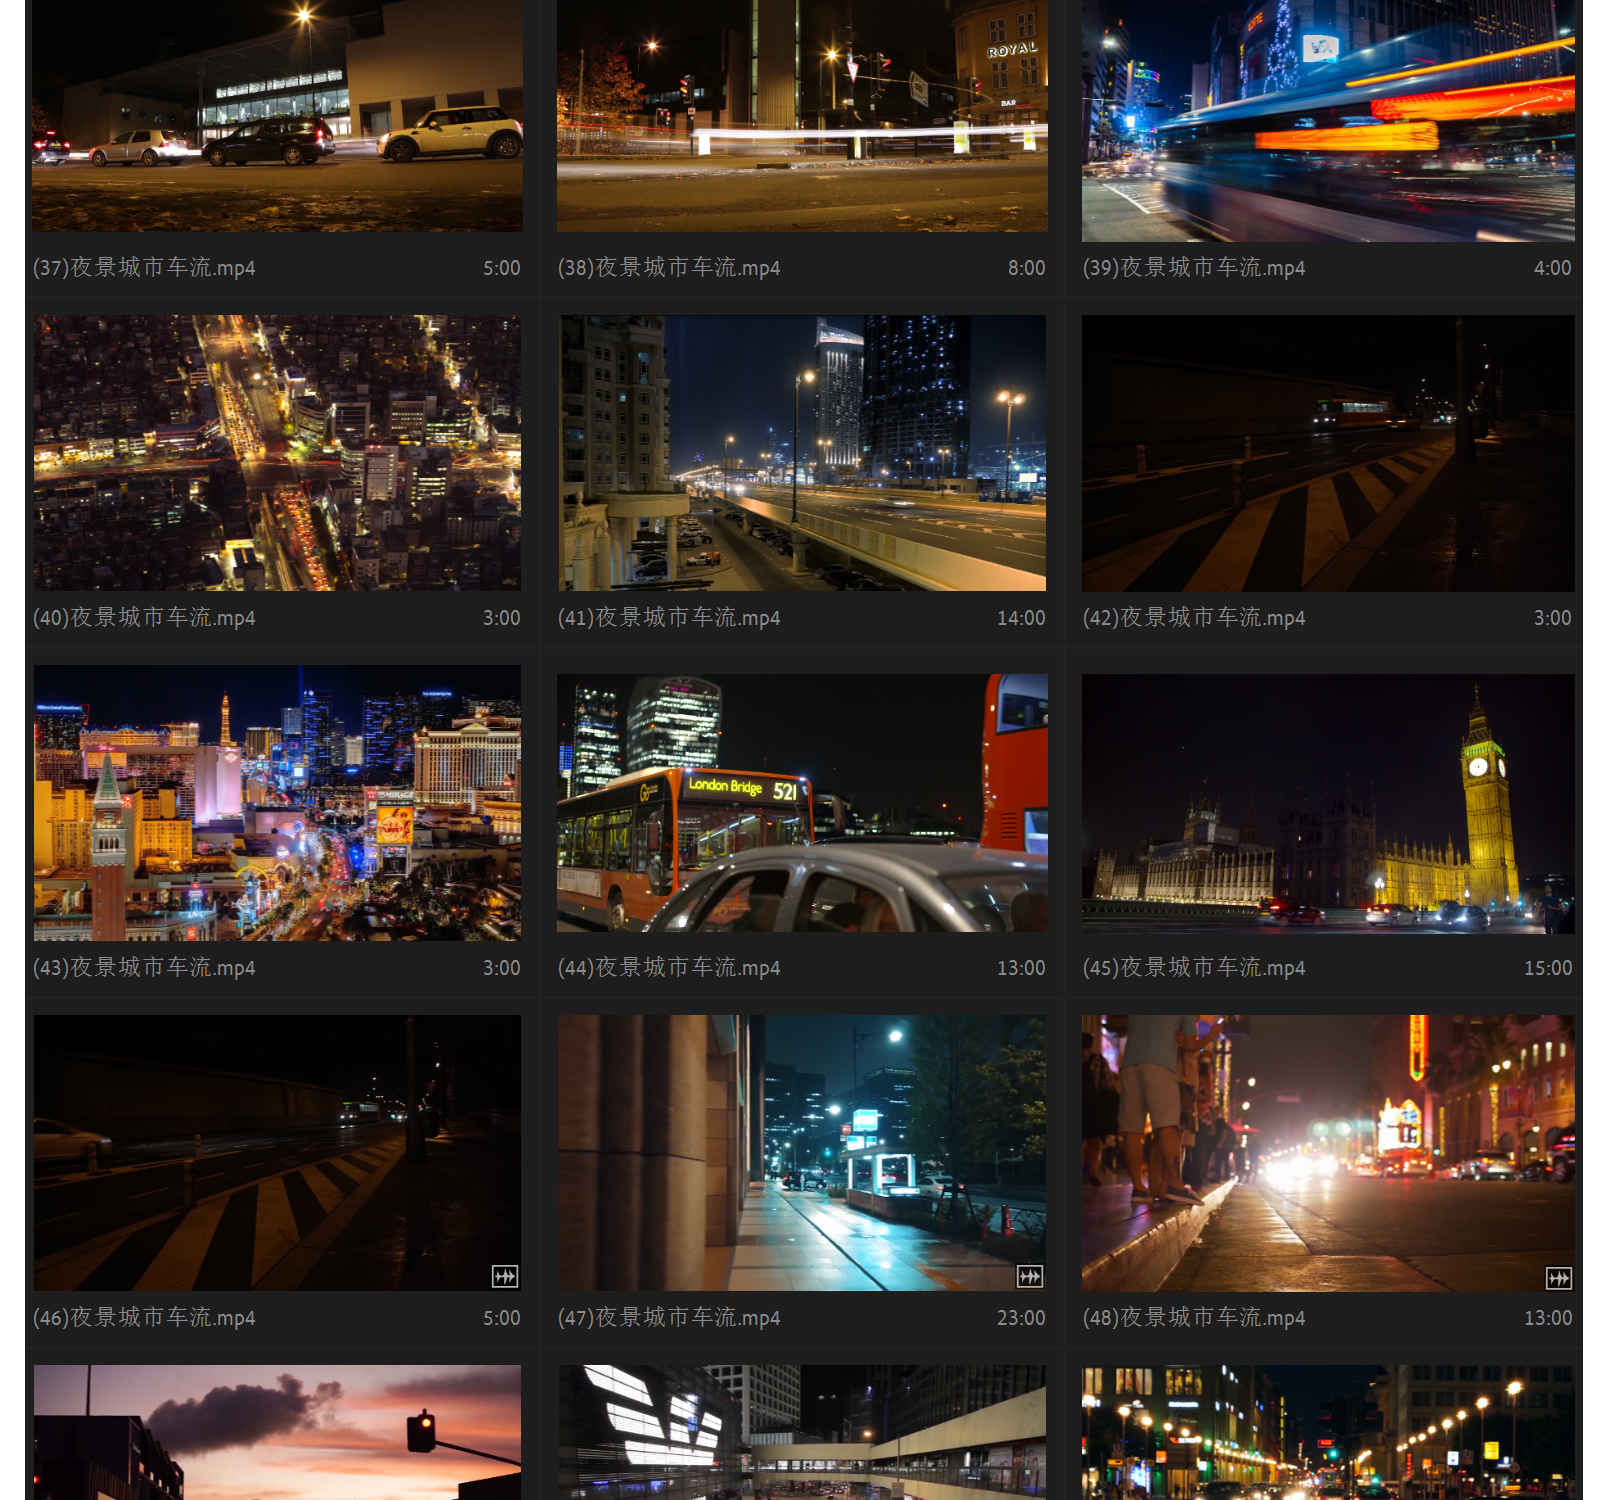1600x1500 pixels.
Task: Select the (44)夜景城市车流.mp4 London Bridge bus thumbnail
Action: [802, 803]
